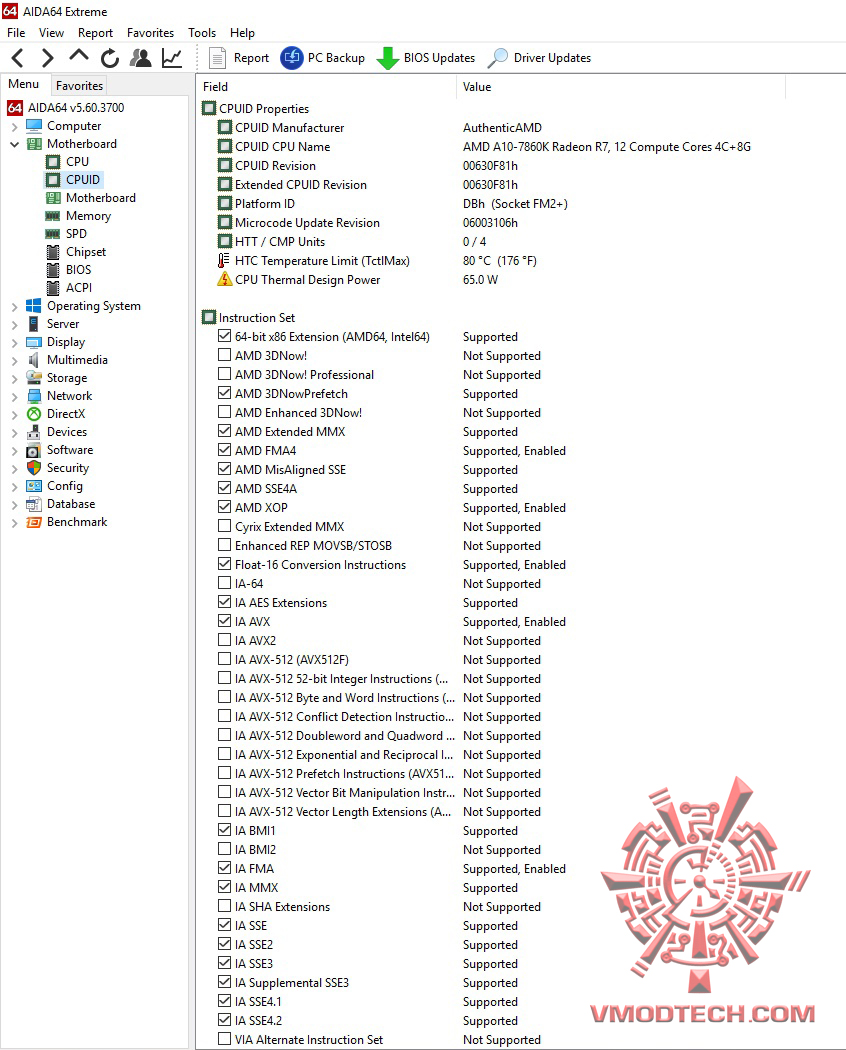The height and width of the screenshot is (1050, 846).
Task: Click the CPU Thermal Design Power warning icon
Action: tap(224, 279)
